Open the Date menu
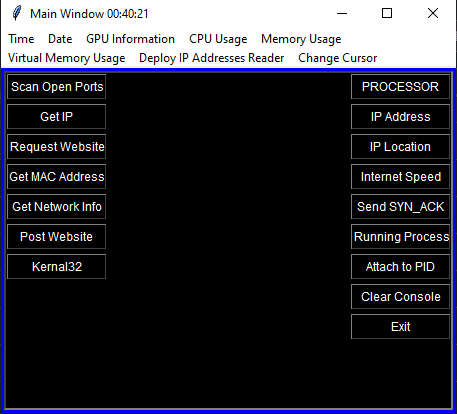The image size is (457, 414). (x=60, y=39)
